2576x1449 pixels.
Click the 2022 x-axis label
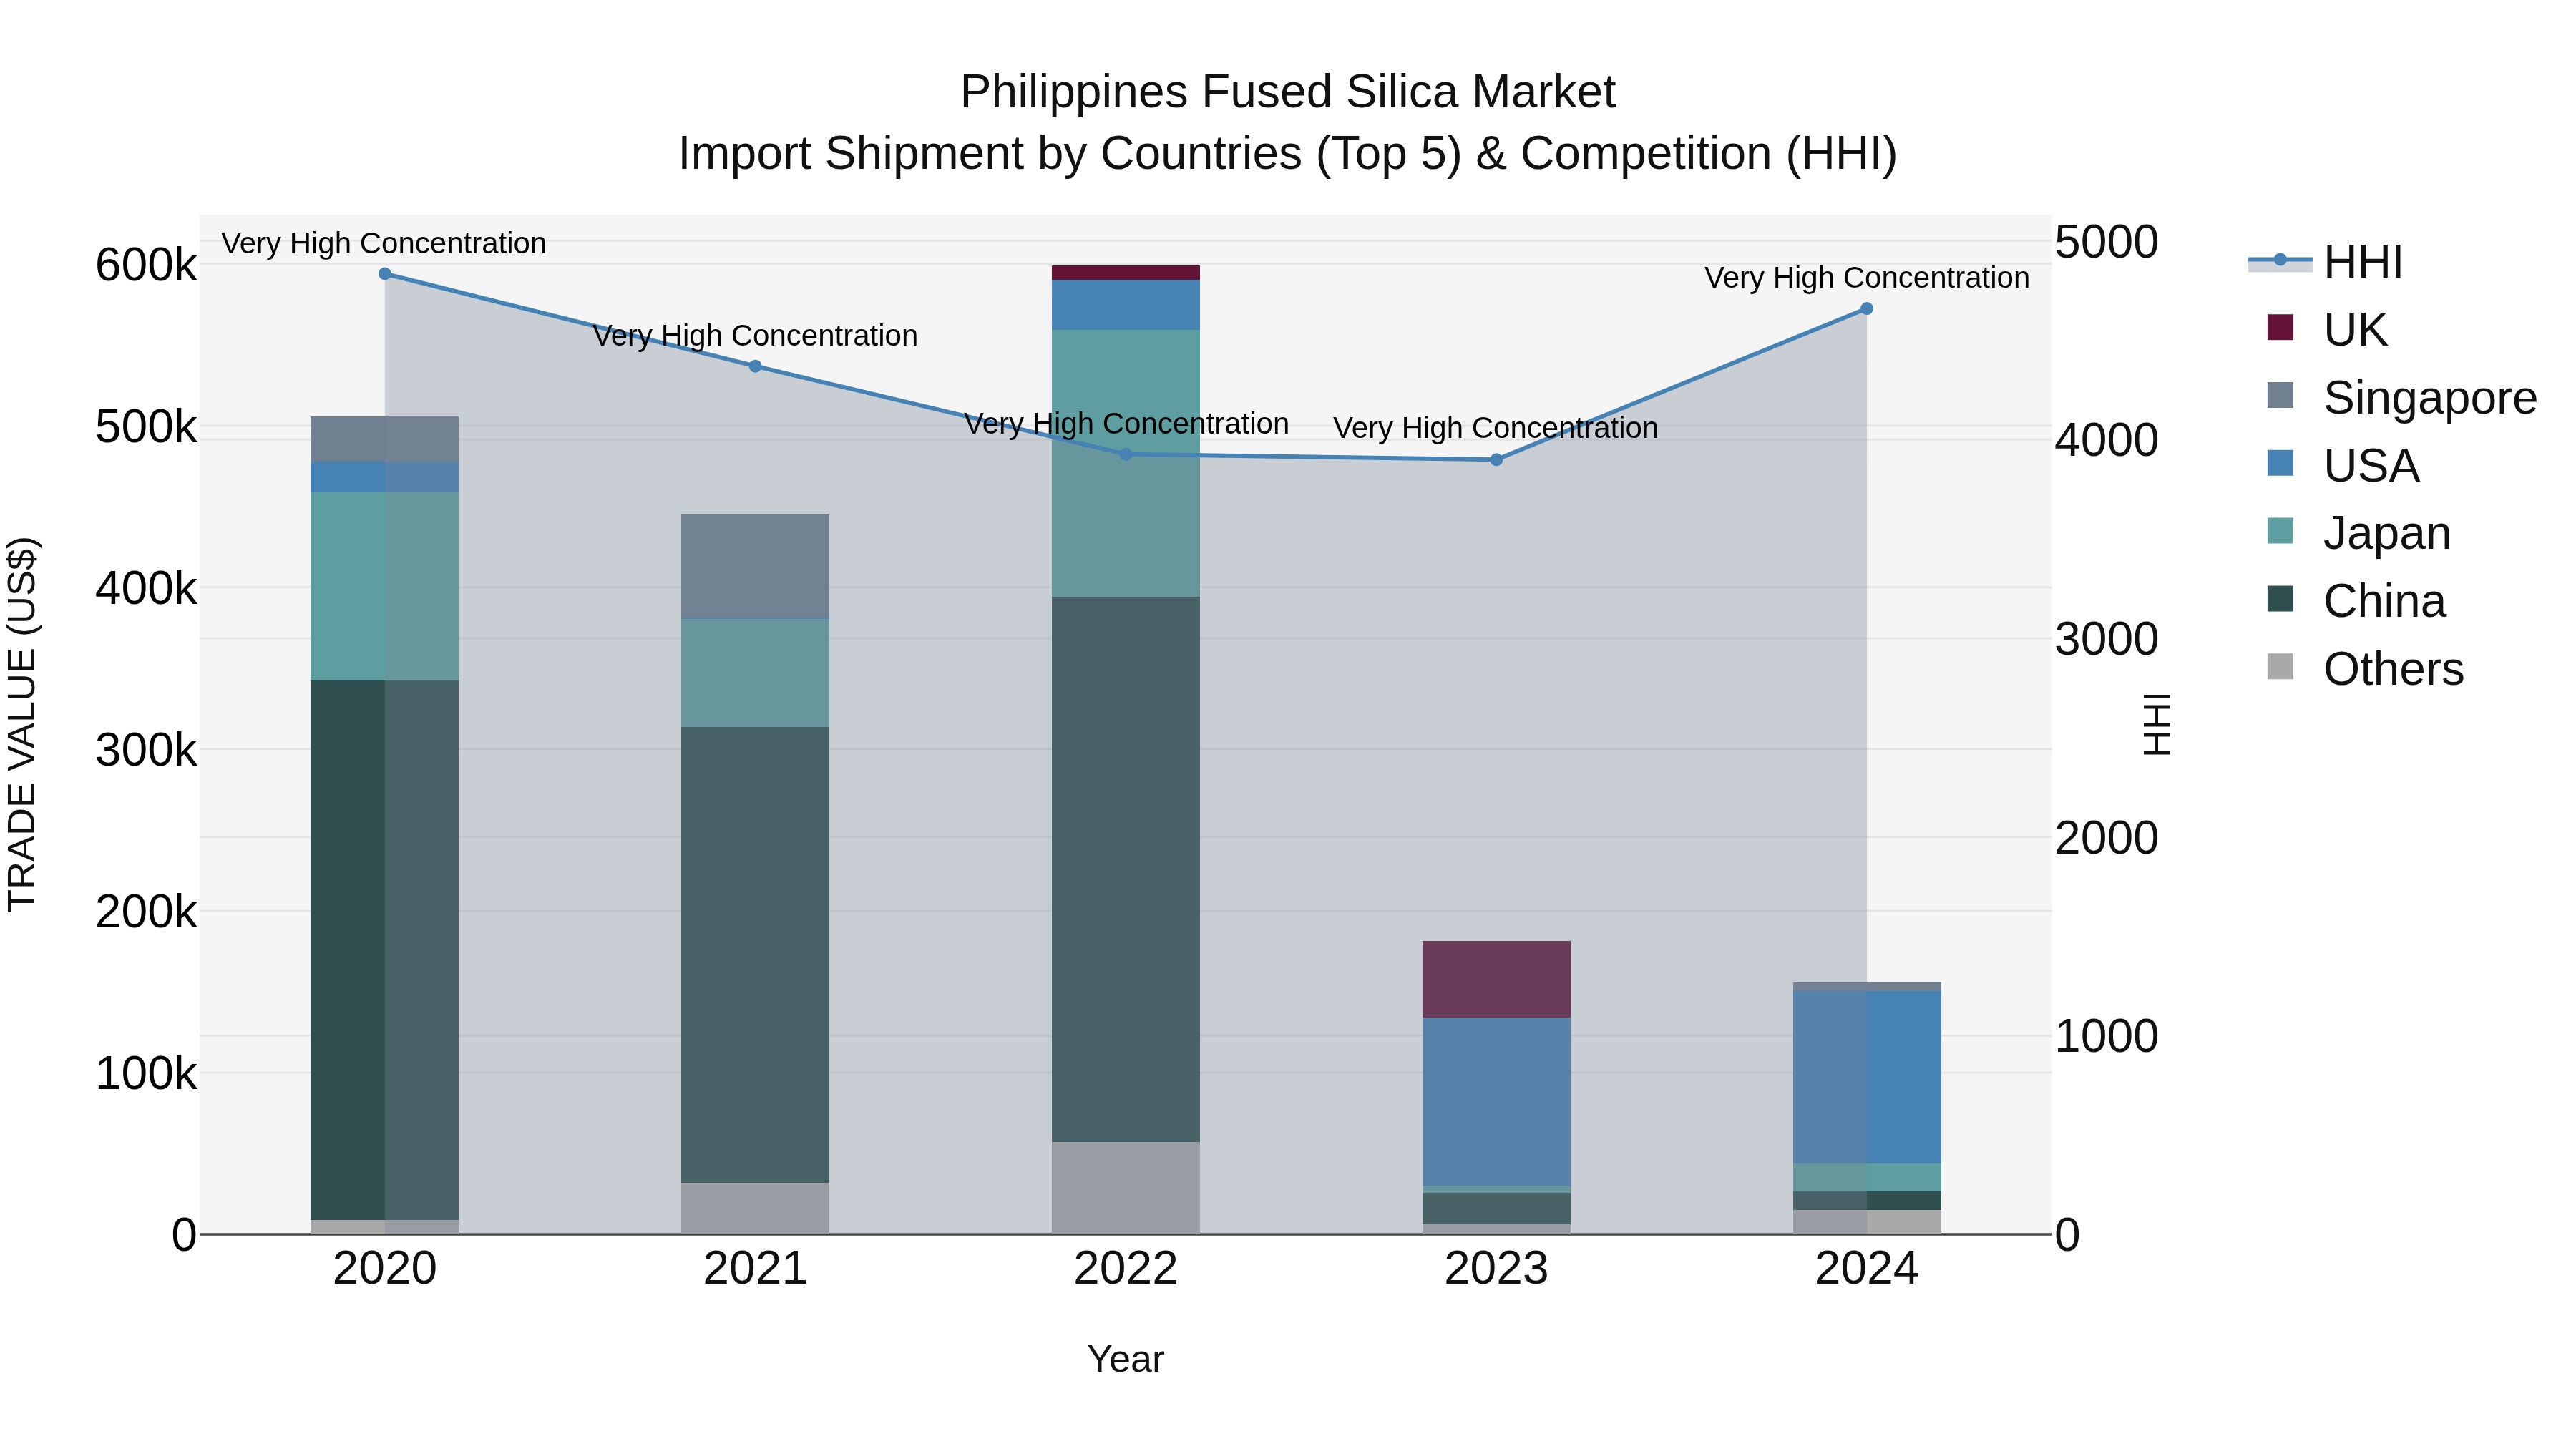[x=1126, y=1269]
